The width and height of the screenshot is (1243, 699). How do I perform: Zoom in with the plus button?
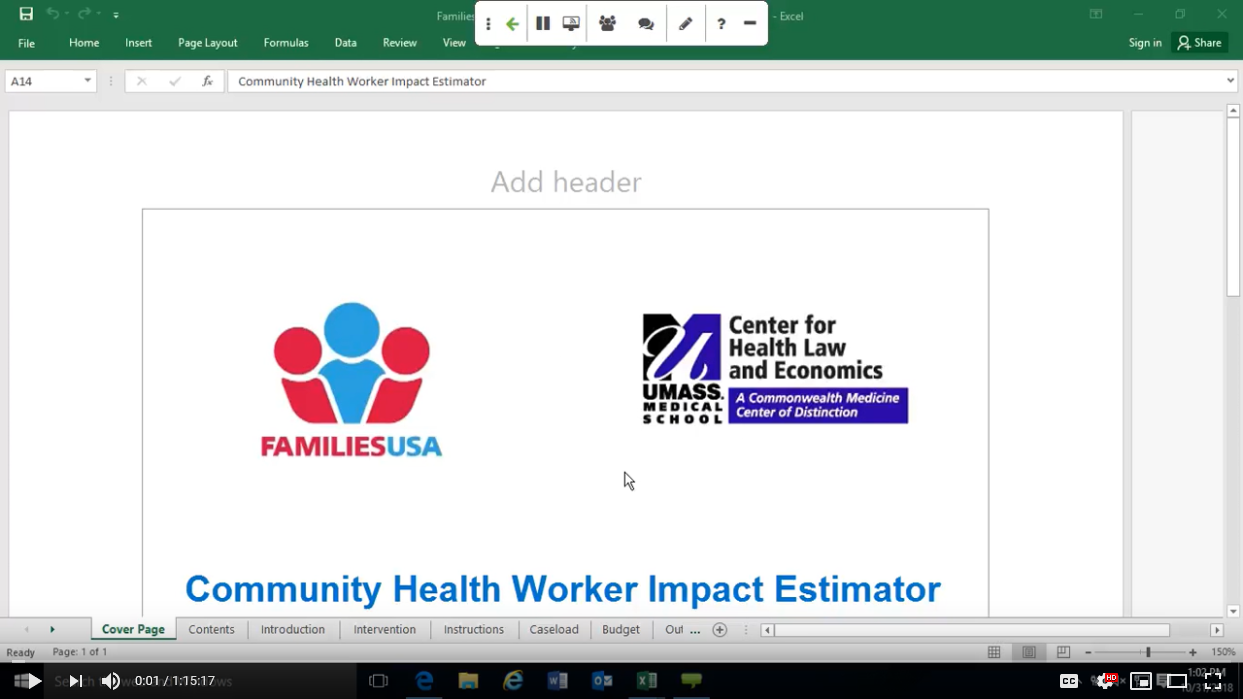tap(1193, 652)
